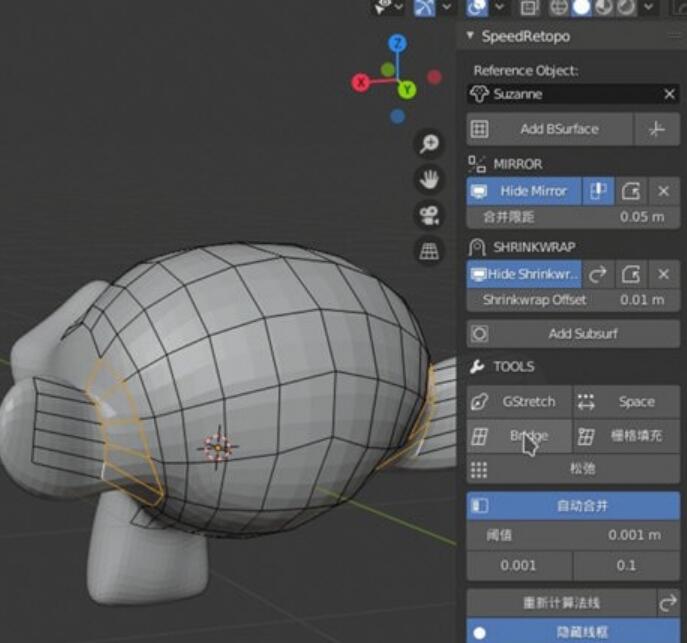This screenshot has width=687, height=643.
Task: Select the 0.001 threshold preset
Action: [x=519, y=565]
